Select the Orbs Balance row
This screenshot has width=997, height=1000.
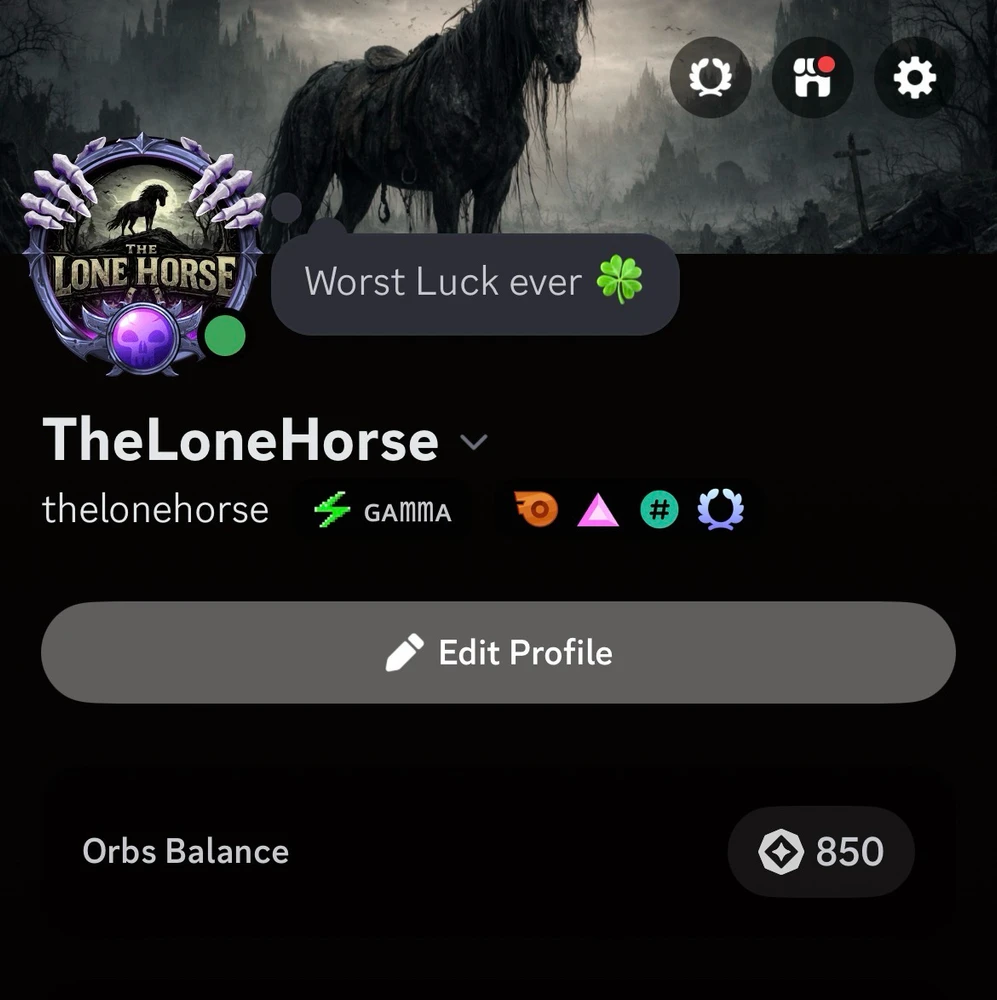(x=498, y=851)
